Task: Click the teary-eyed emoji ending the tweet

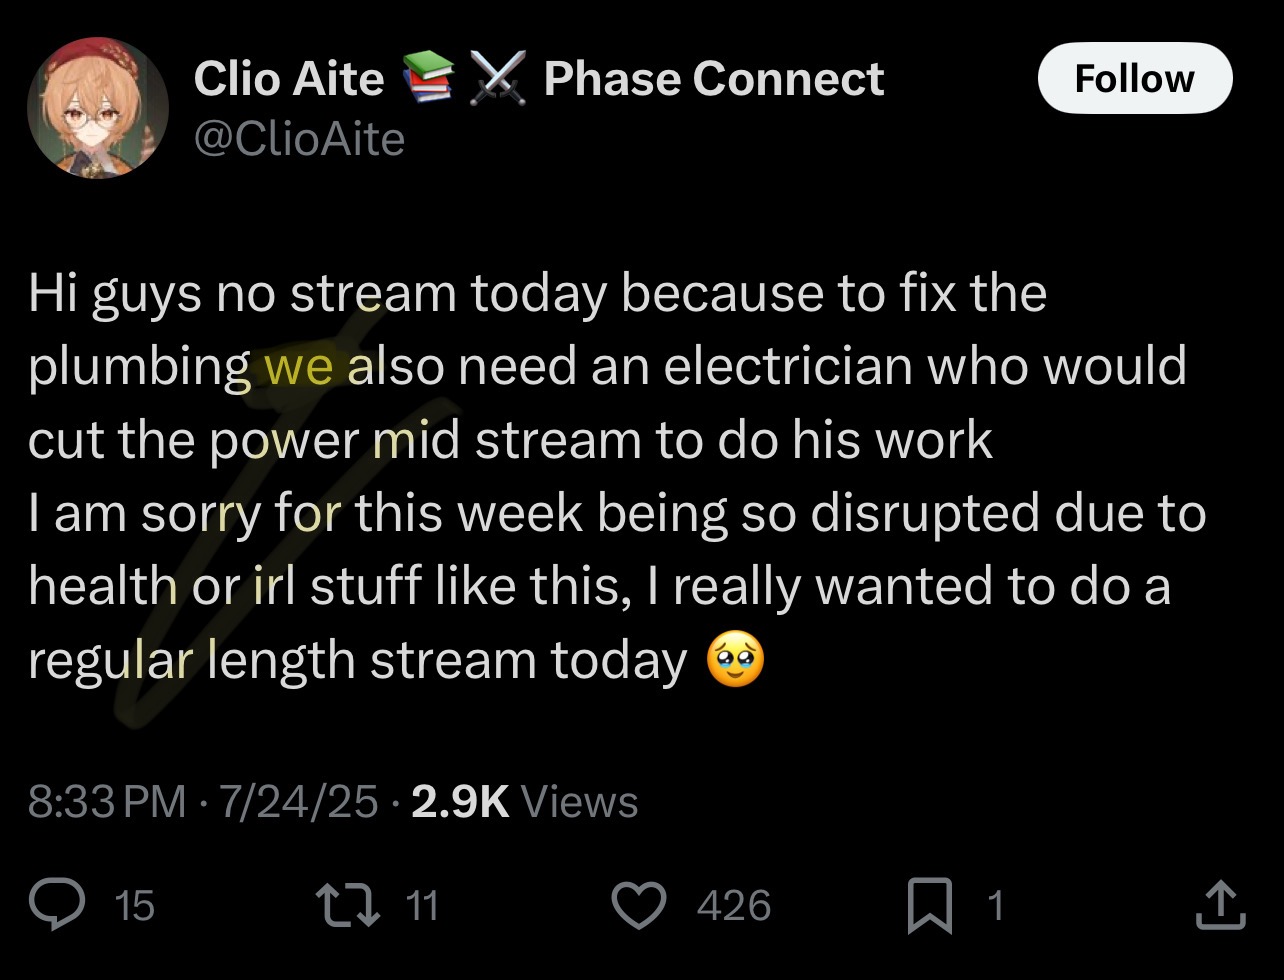Action: coord(735,662)
